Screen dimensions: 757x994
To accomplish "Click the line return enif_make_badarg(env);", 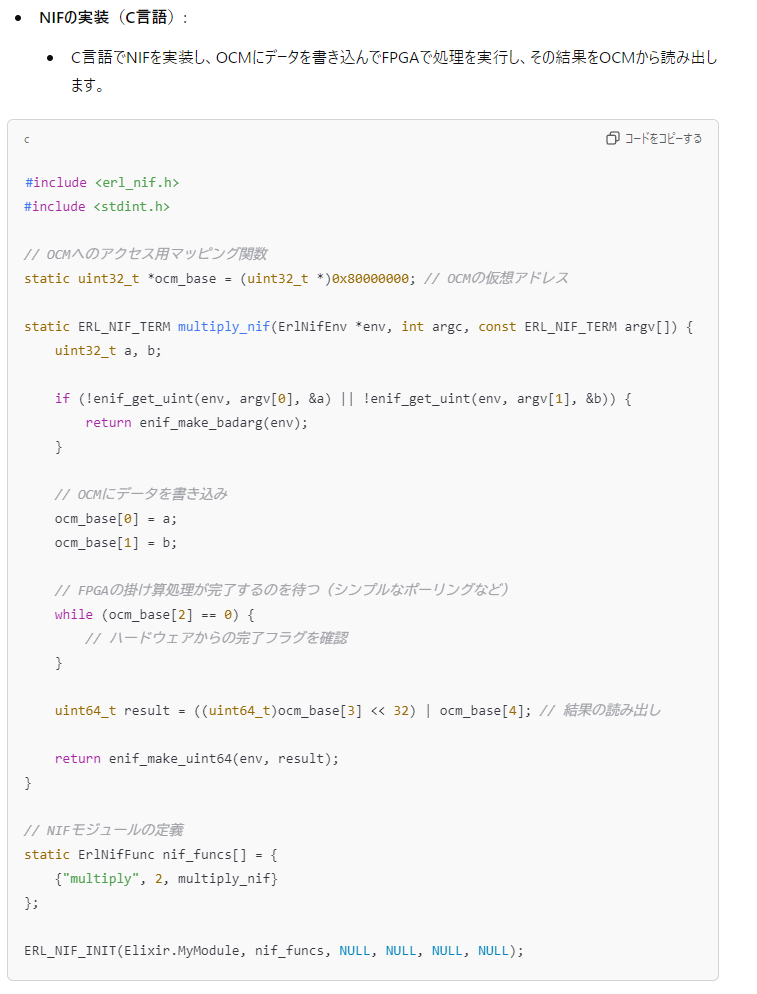I will point(197,423).
